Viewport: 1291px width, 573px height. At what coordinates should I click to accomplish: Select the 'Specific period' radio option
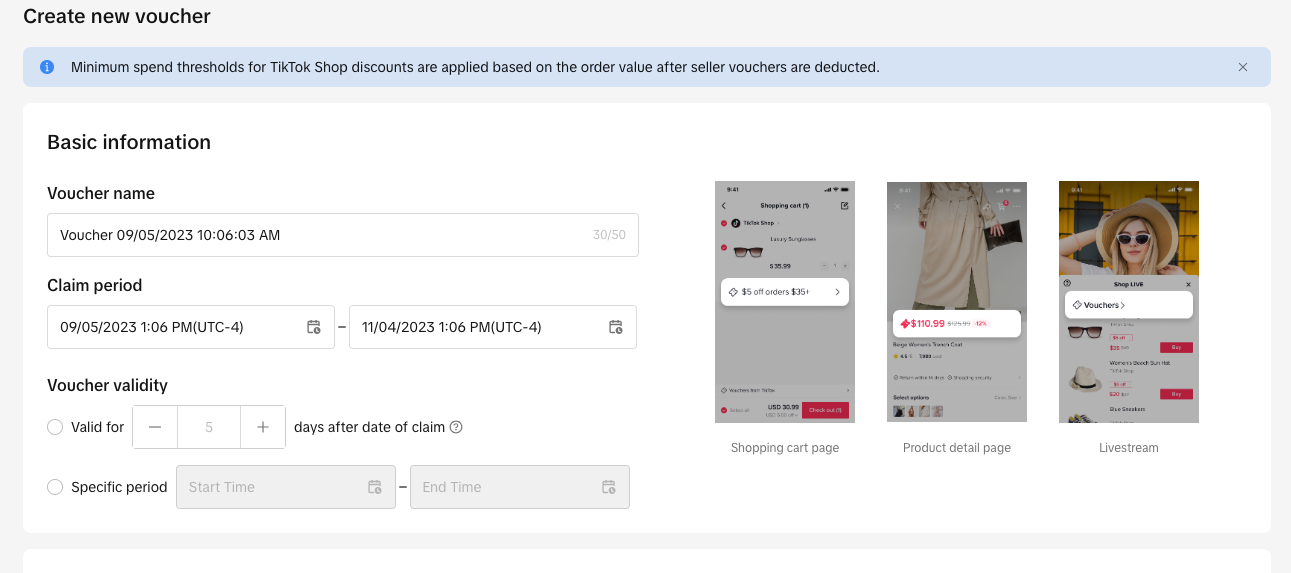(55, 487)
